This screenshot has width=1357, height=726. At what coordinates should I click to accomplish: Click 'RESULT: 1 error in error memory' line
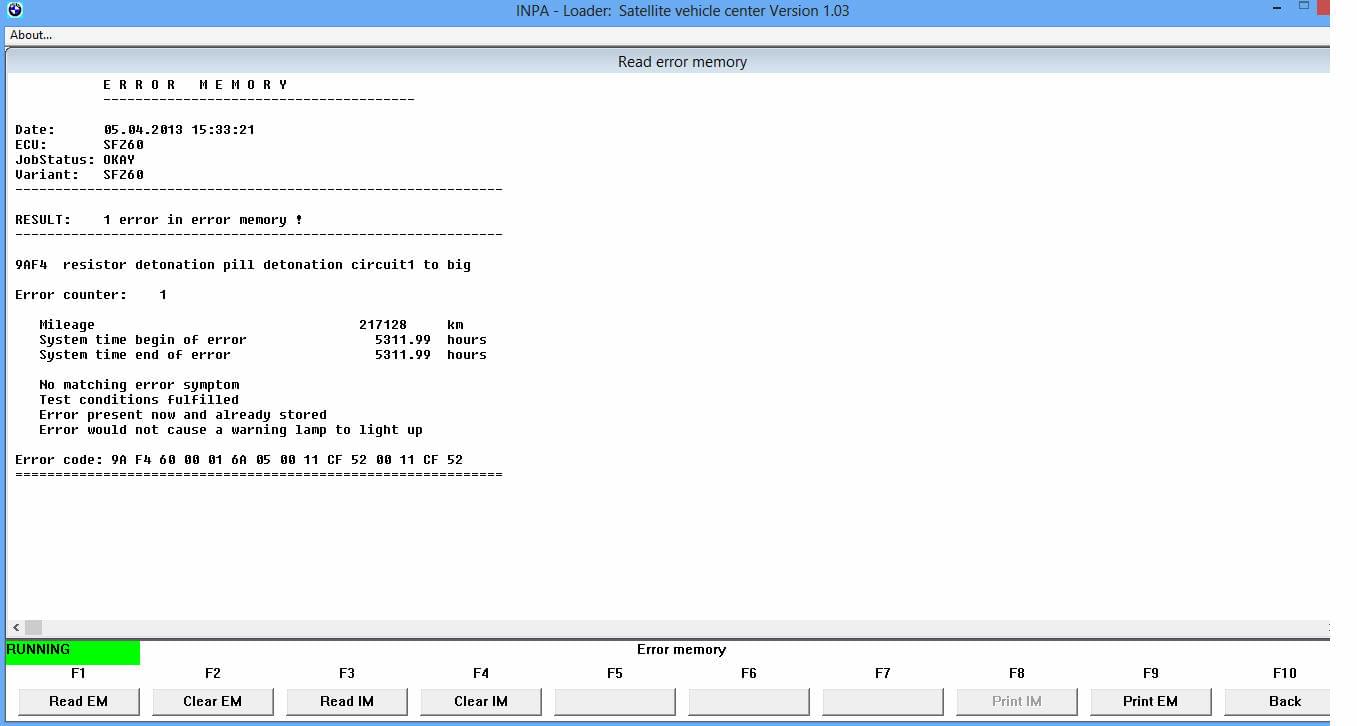[159, 220]
